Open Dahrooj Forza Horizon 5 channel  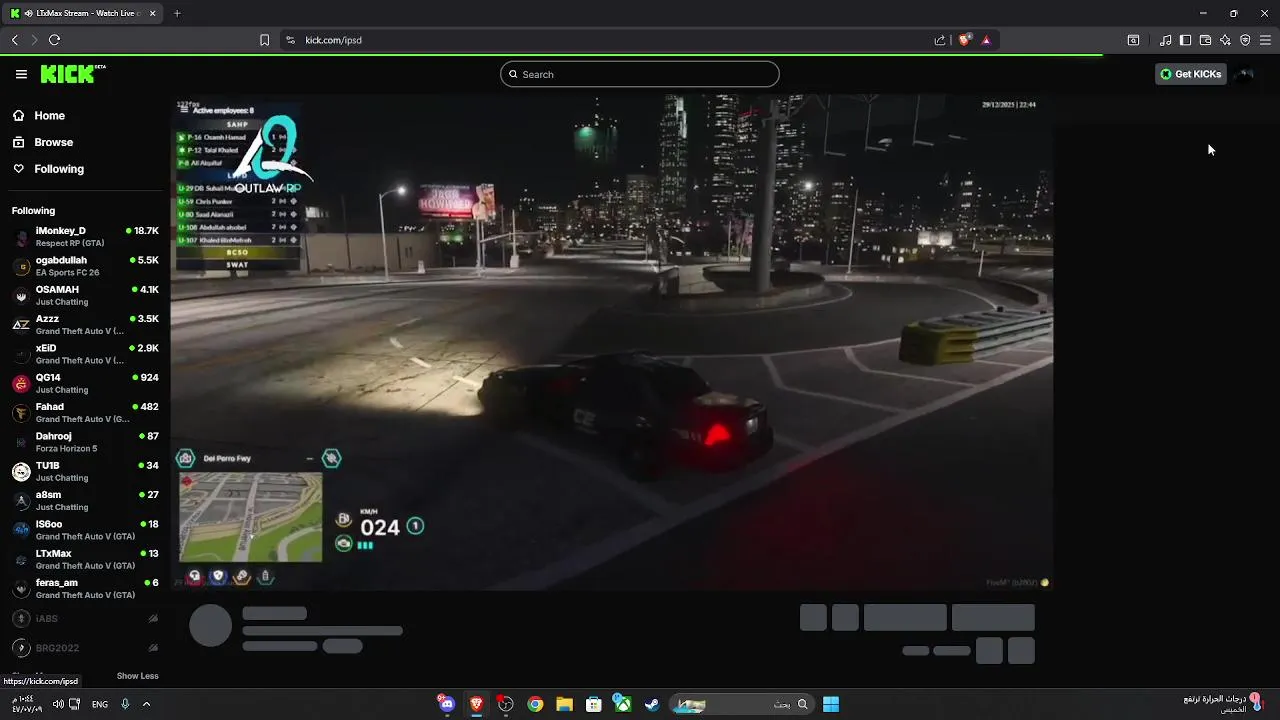[x=85, y=442]
